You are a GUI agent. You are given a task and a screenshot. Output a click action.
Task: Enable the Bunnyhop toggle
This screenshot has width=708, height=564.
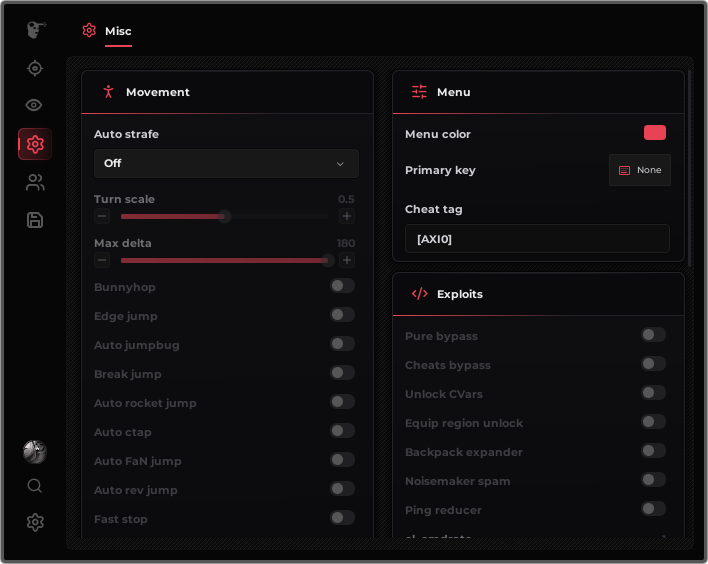coord(342,286)
